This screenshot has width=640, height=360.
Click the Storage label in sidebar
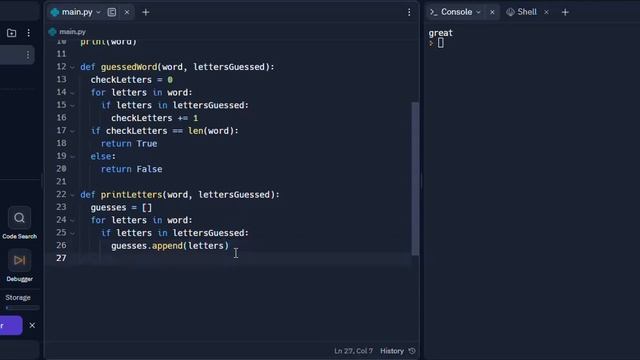(18, 298)
